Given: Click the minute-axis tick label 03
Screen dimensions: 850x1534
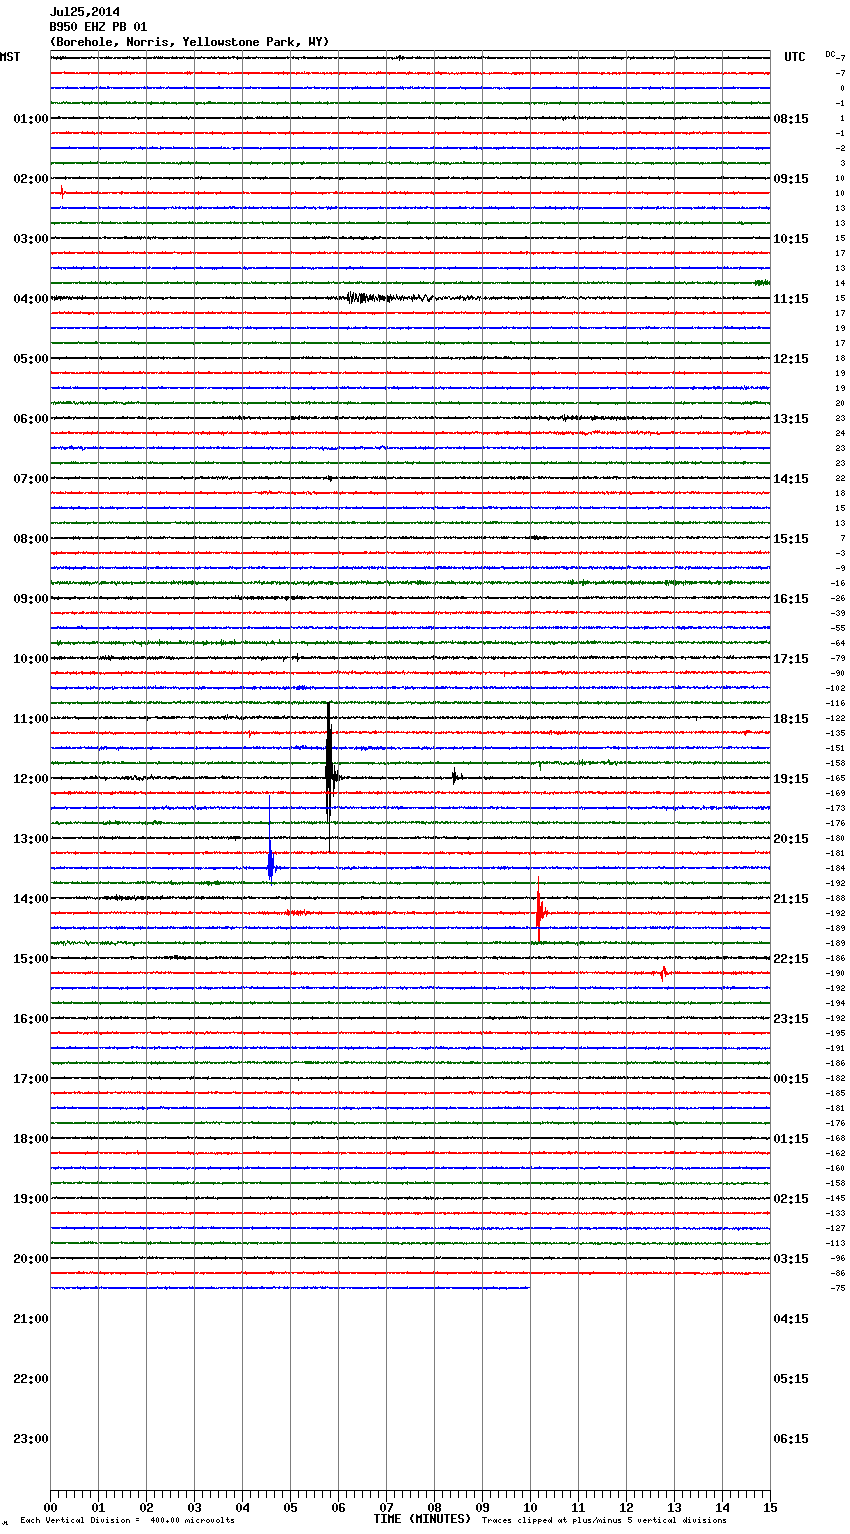Looking at the screenshot, I should (194, 1507).
